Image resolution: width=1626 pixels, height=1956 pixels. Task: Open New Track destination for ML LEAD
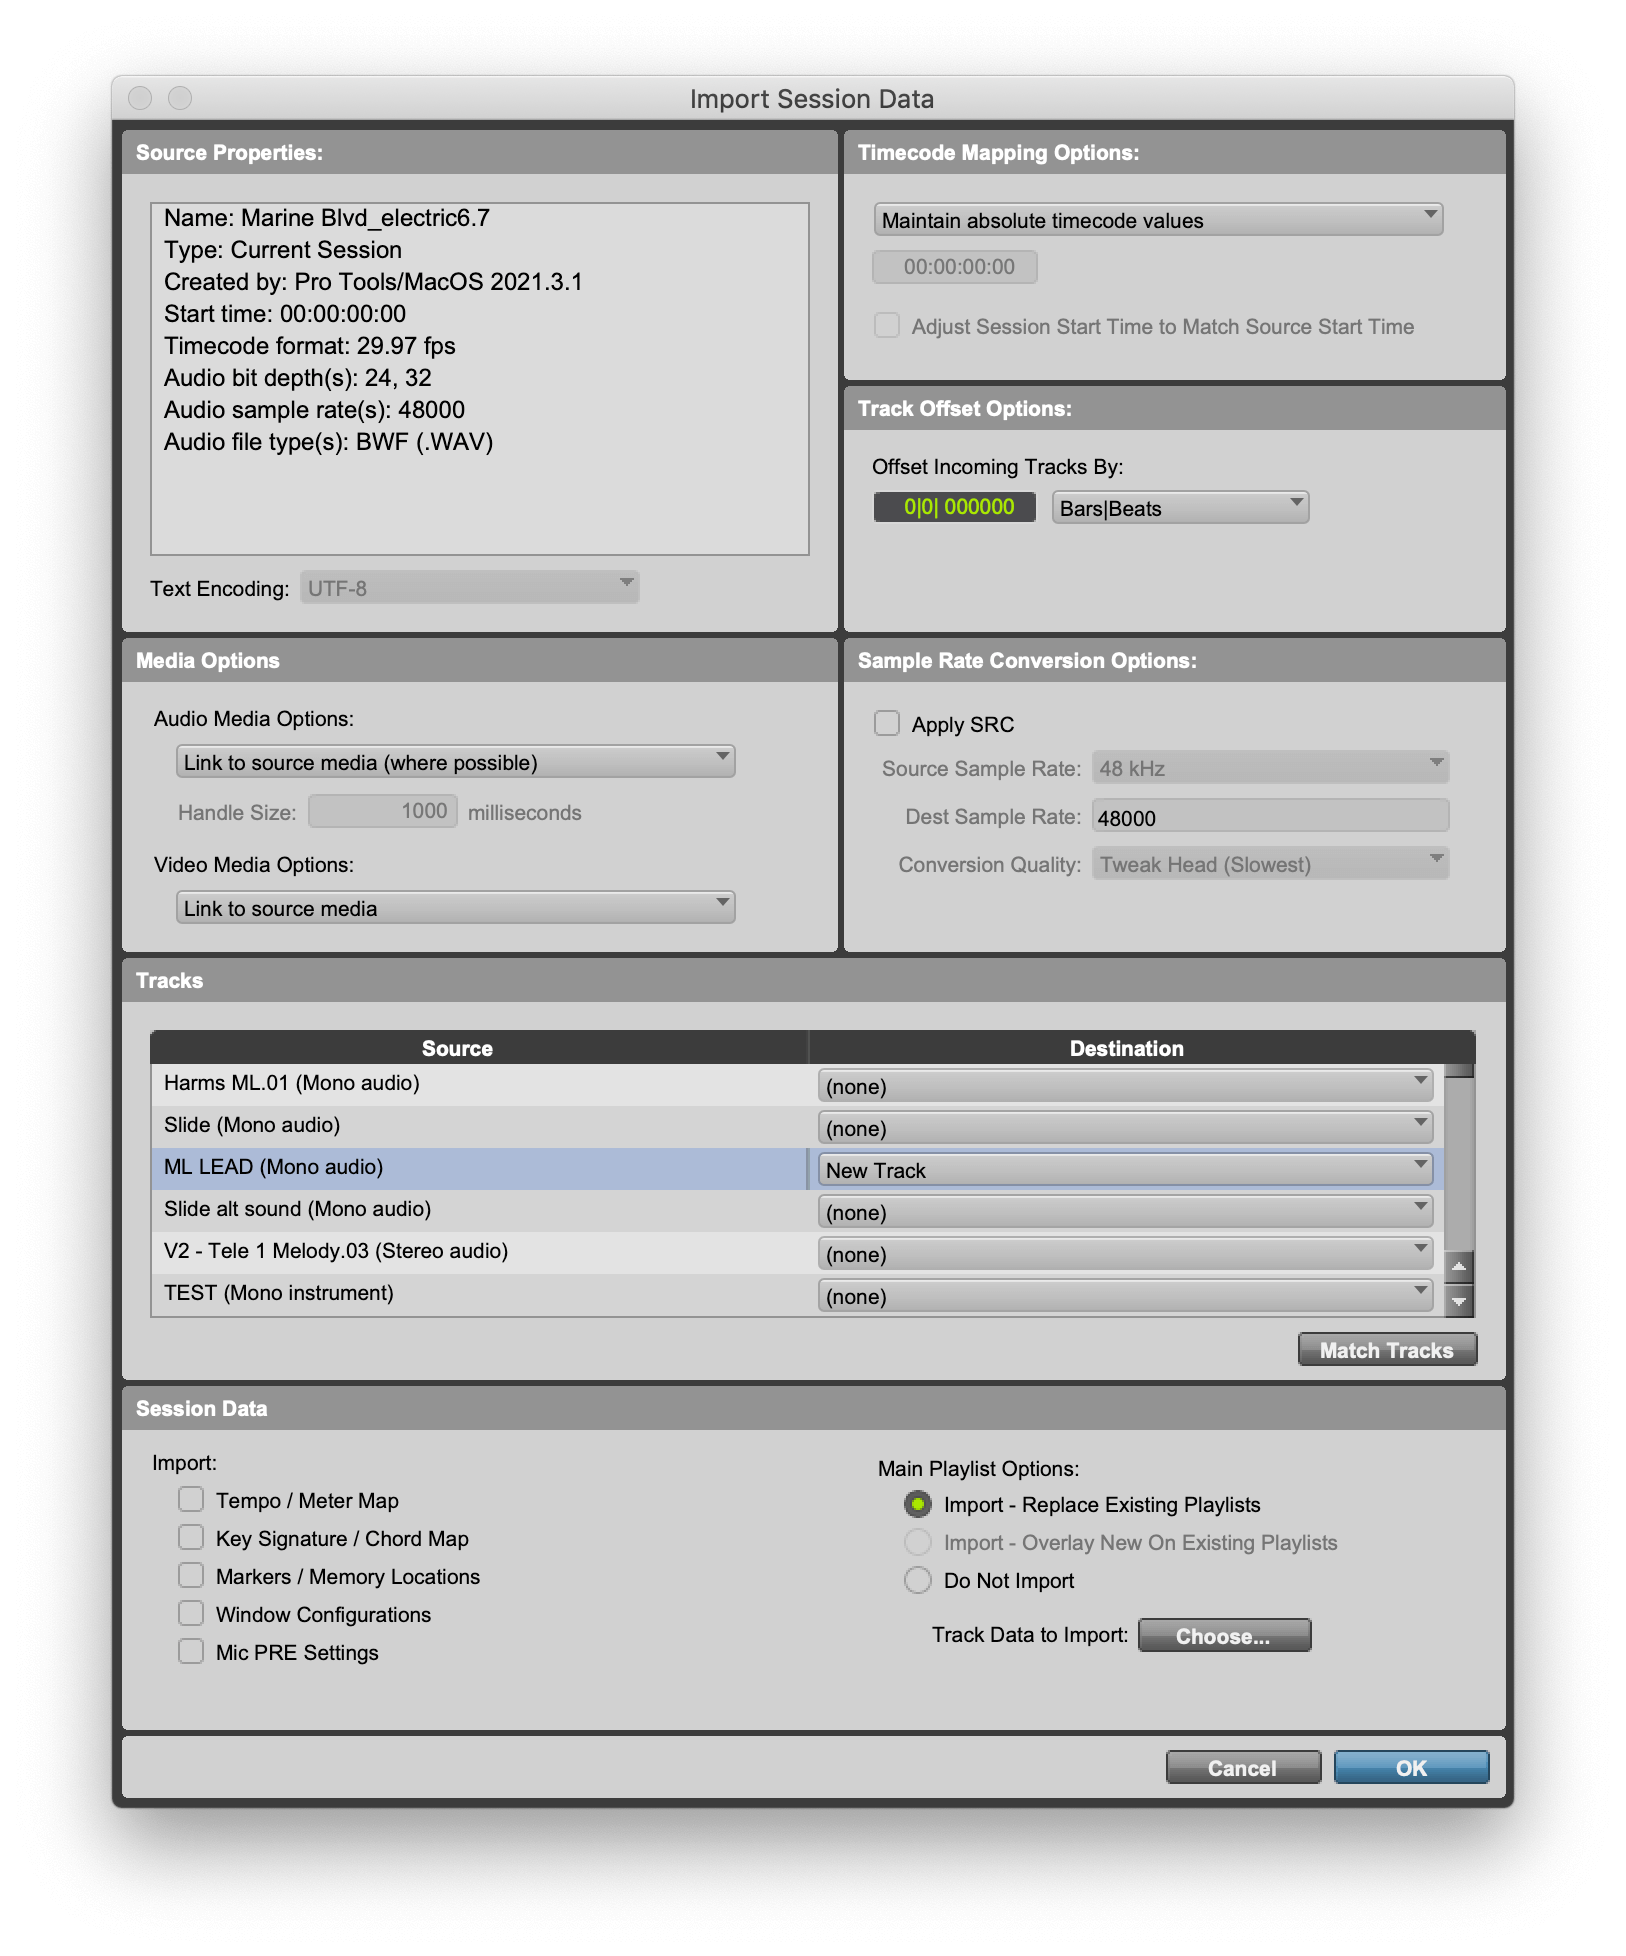click(x=1125, y=1170)
